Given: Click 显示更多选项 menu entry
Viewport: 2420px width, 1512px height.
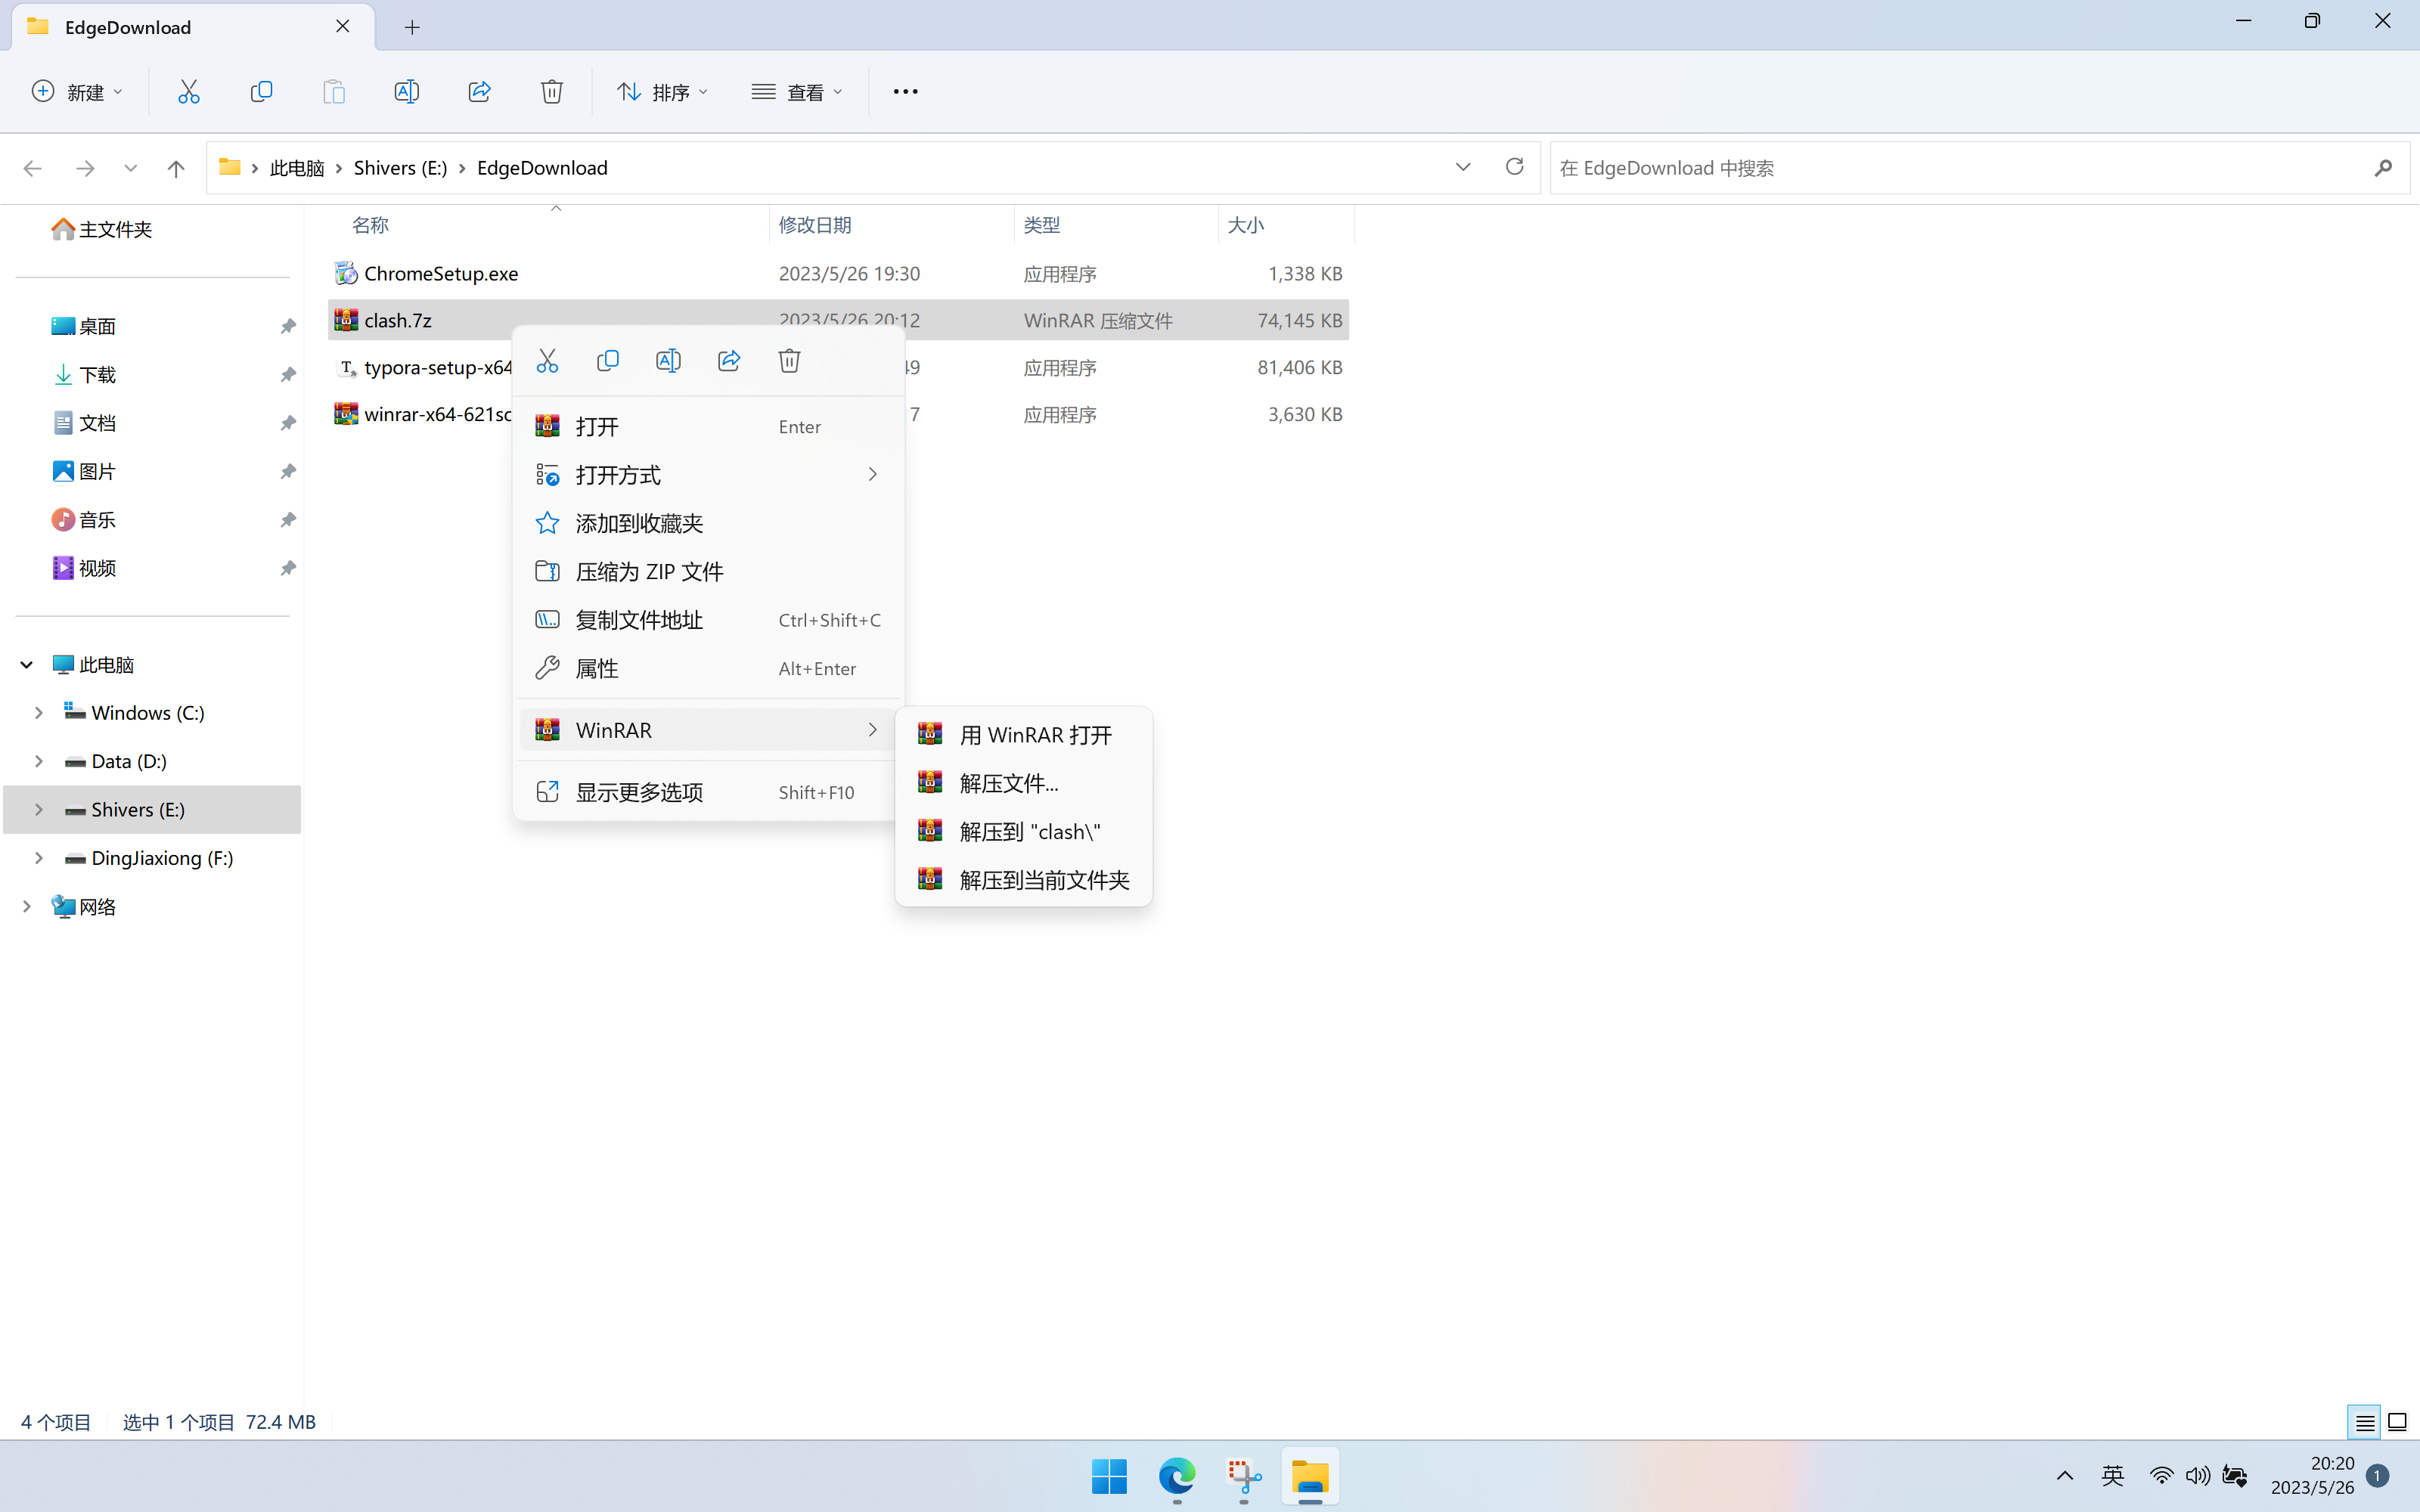Looking at the screenshot, I should [x=639, y=792].
